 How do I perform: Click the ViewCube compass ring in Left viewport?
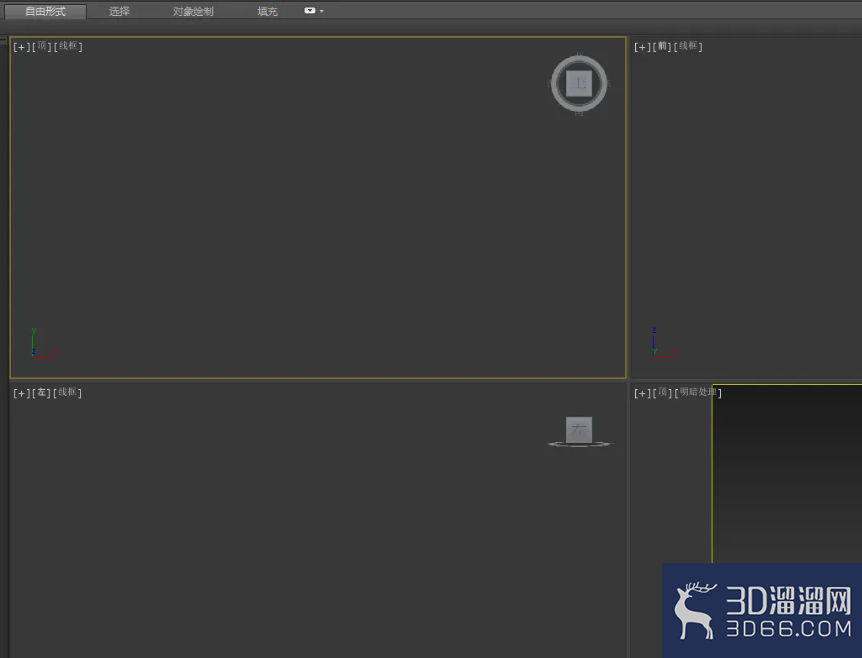579,444
